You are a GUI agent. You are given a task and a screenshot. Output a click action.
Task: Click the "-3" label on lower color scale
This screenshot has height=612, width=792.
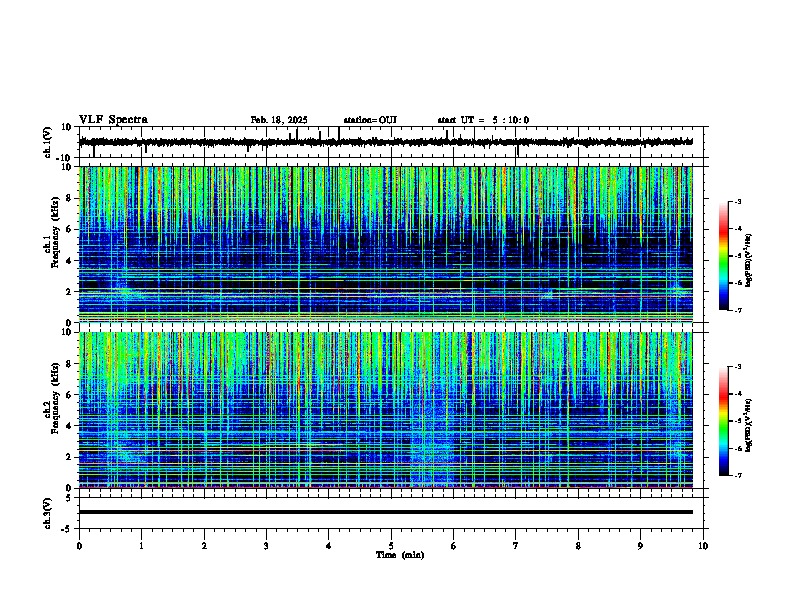737,367
